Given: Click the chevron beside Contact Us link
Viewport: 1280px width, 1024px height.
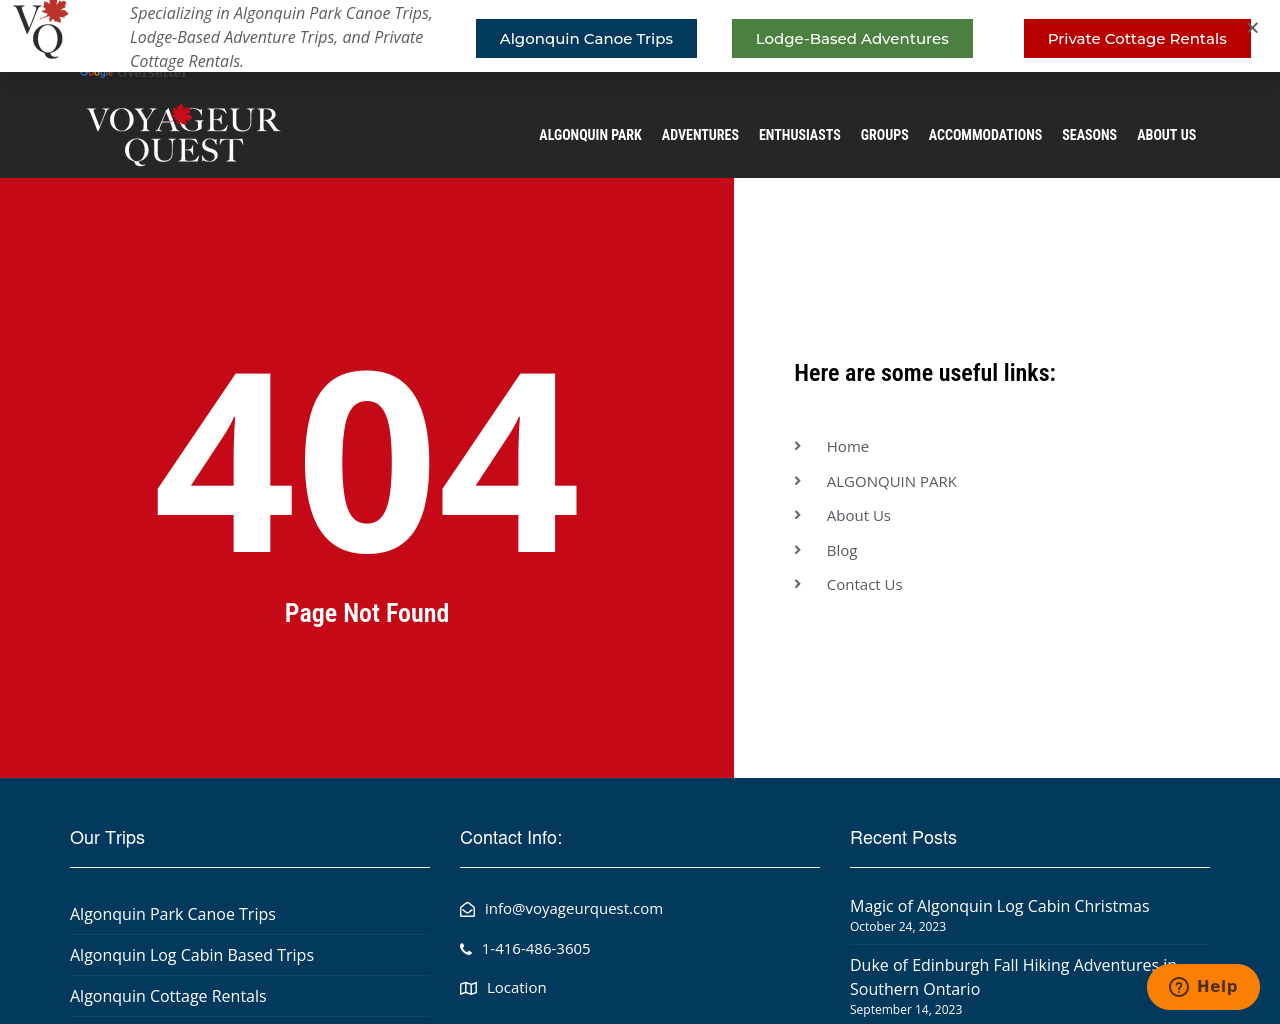Looking at the screenshot, I should 798,584.
